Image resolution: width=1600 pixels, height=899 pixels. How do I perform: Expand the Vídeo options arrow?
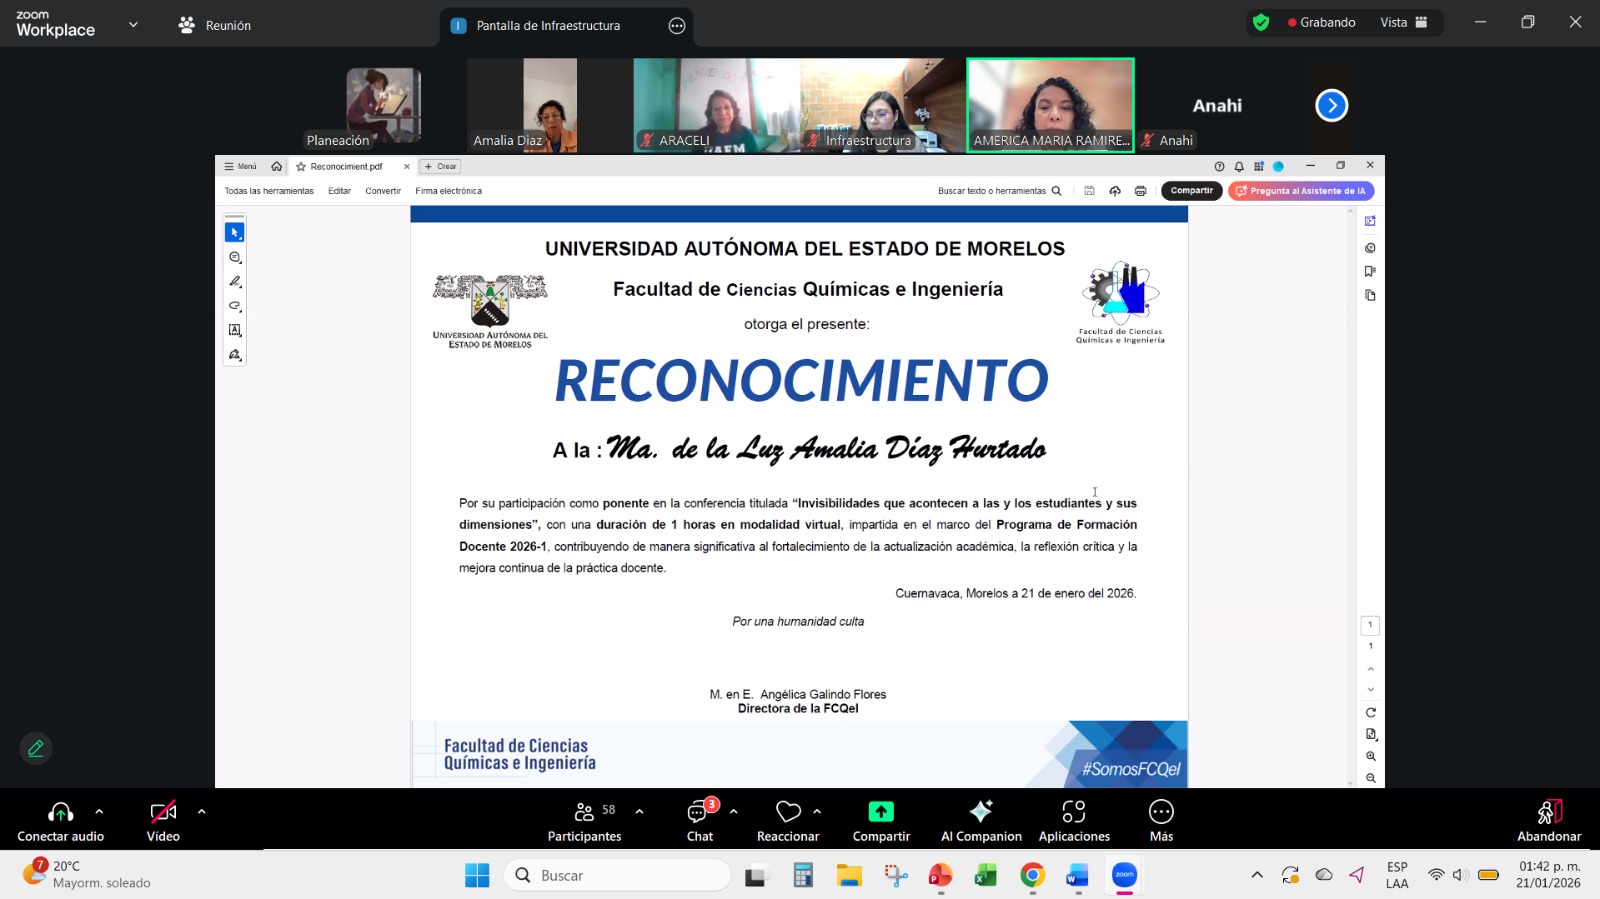coord(202,812)
